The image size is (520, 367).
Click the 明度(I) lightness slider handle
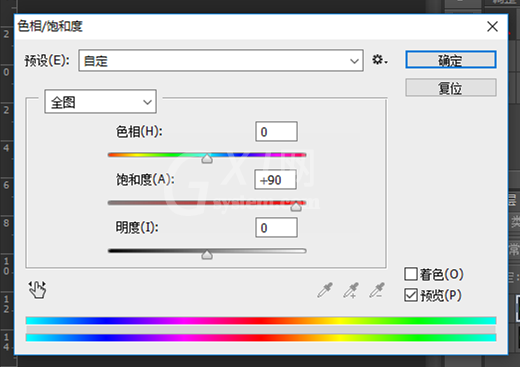[207, 255]
